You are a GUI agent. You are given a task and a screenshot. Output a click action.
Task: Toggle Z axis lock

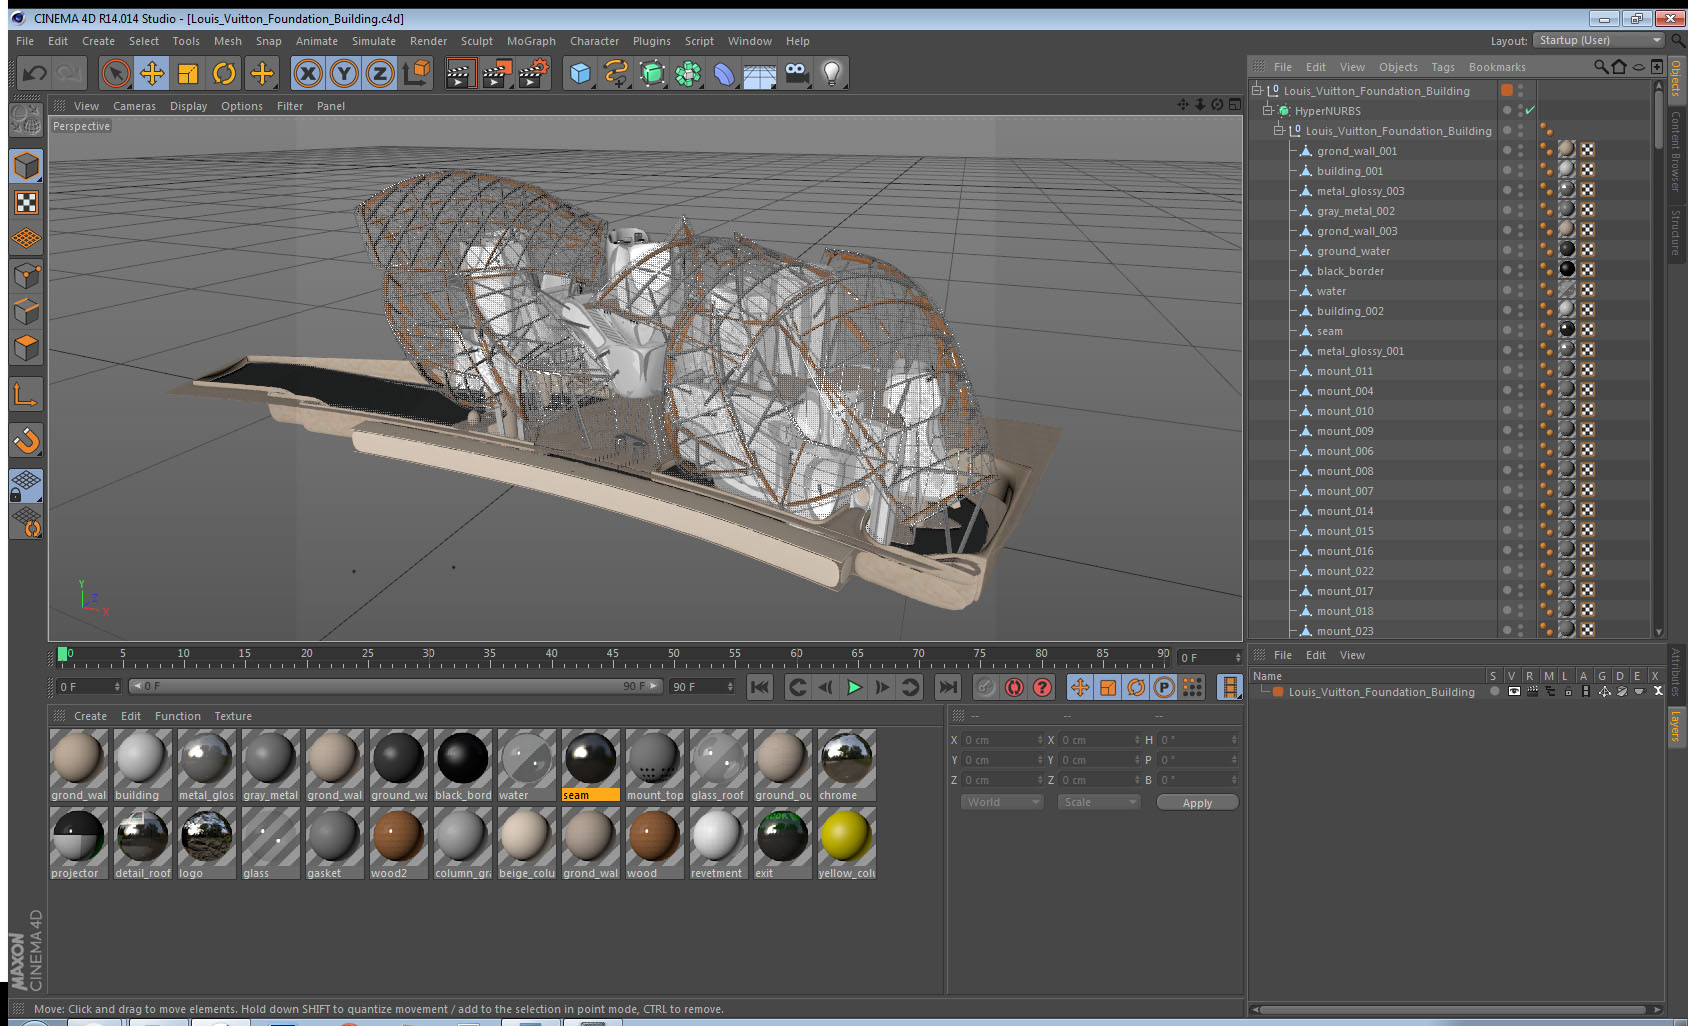click(380, 73)
